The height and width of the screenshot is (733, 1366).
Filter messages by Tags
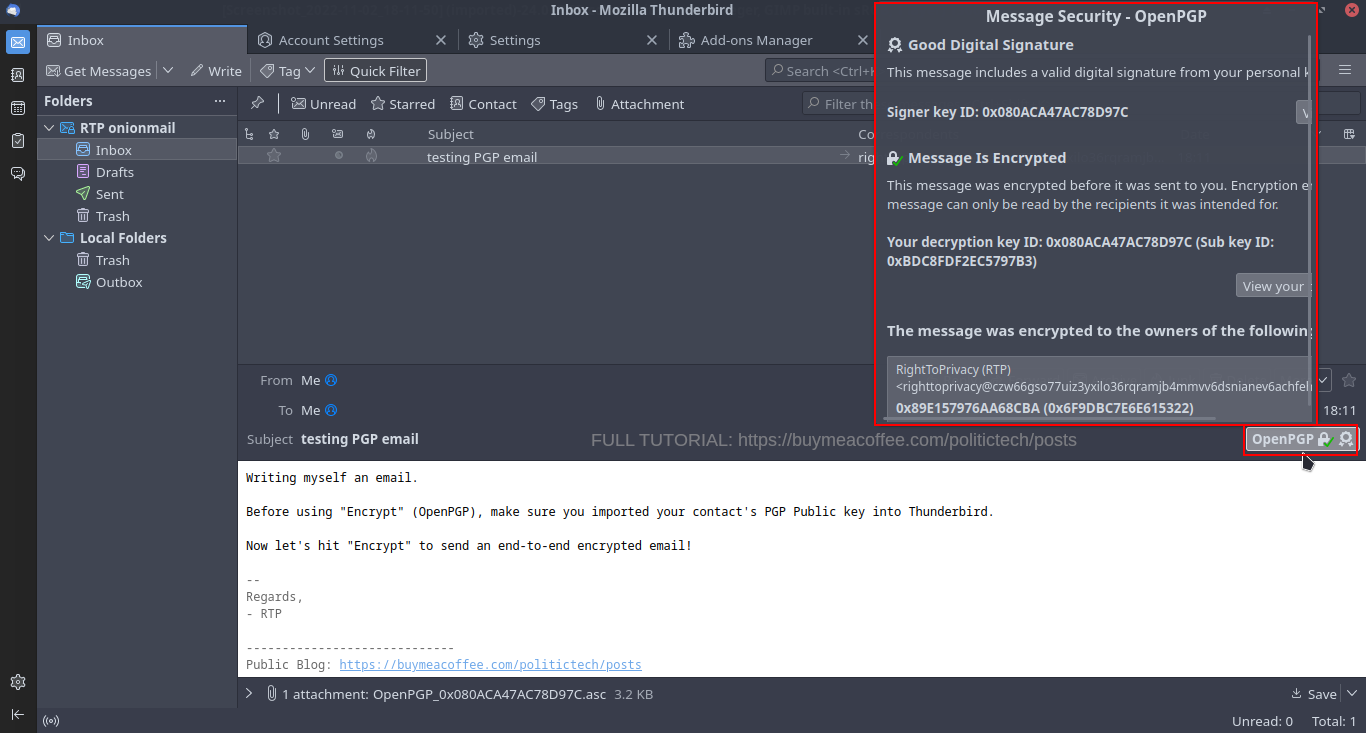point(554,104)
